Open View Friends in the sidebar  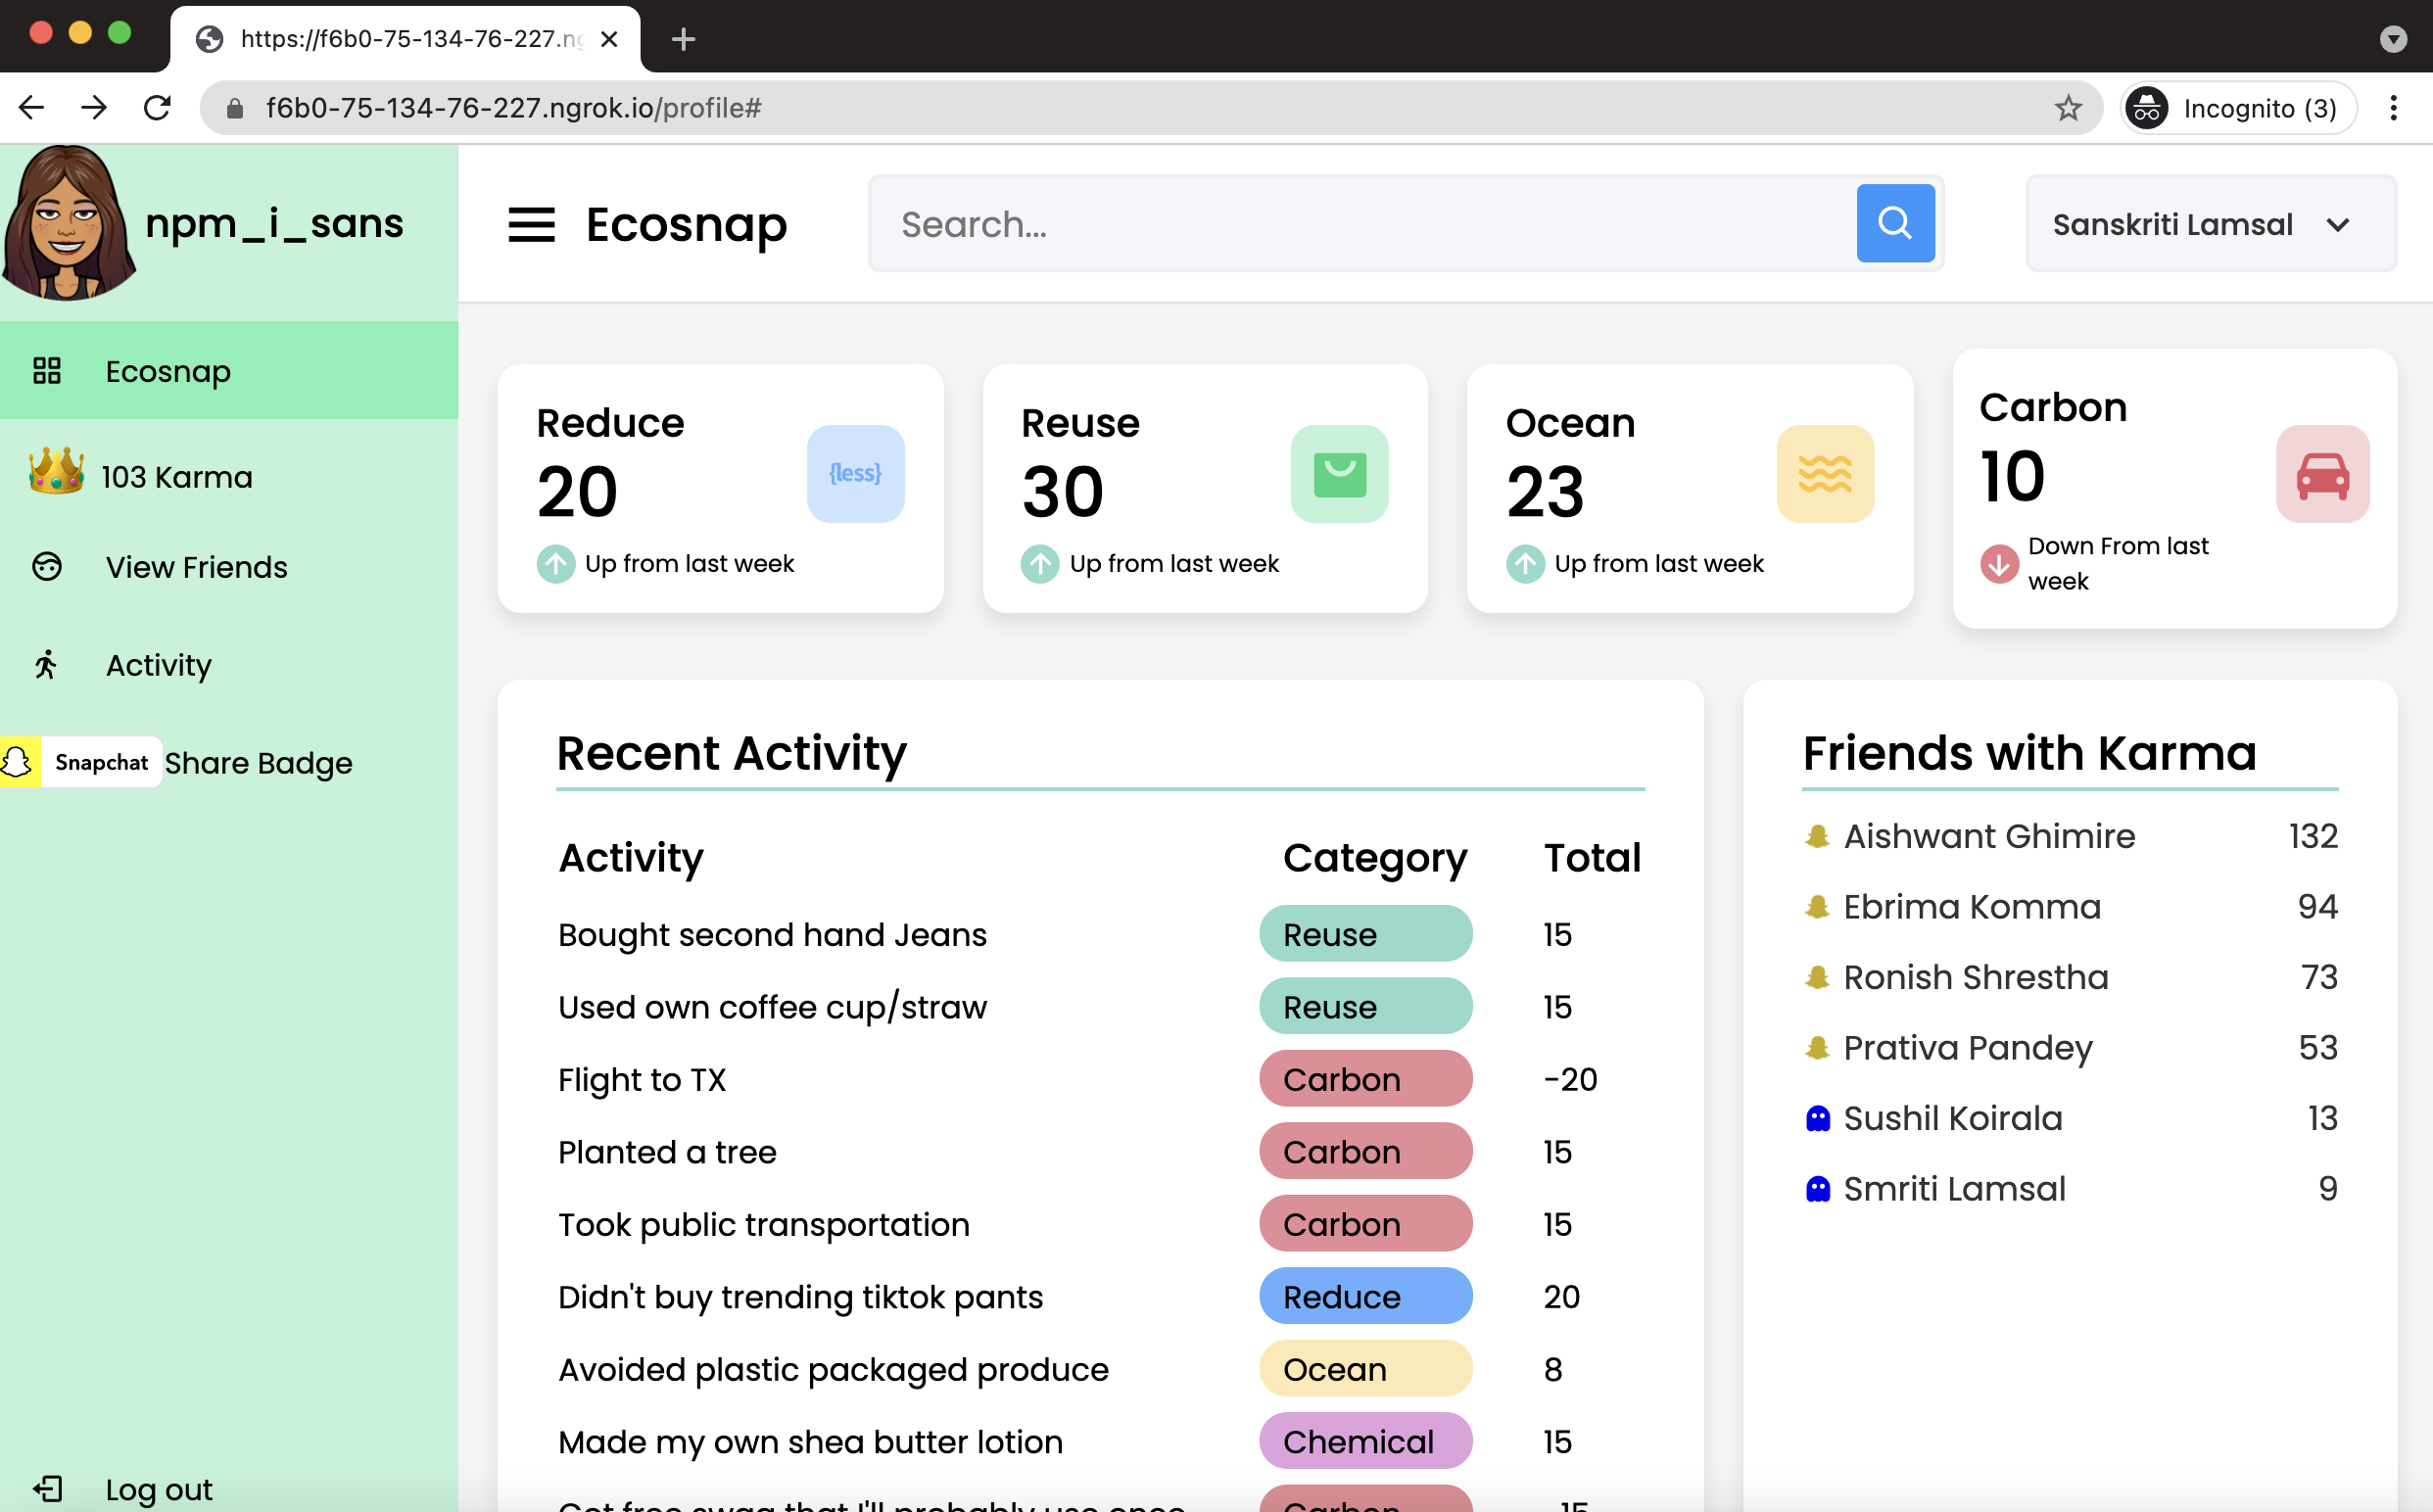[196, 567]
